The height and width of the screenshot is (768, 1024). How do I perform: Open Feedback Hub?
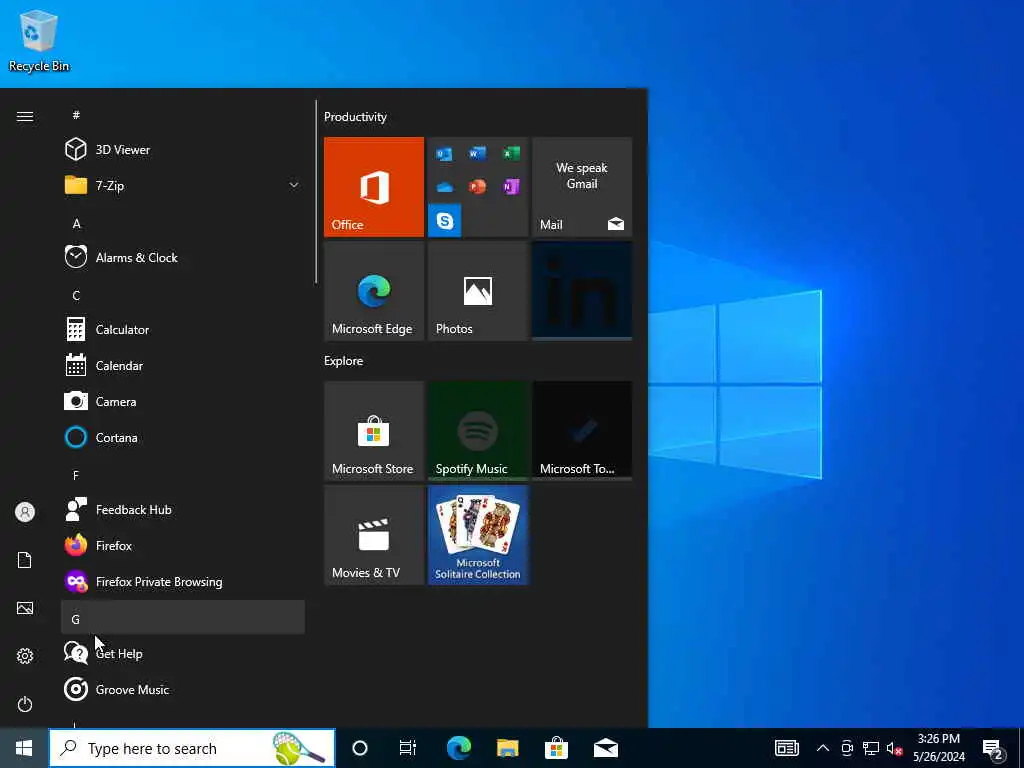click(x=183, y=509)
